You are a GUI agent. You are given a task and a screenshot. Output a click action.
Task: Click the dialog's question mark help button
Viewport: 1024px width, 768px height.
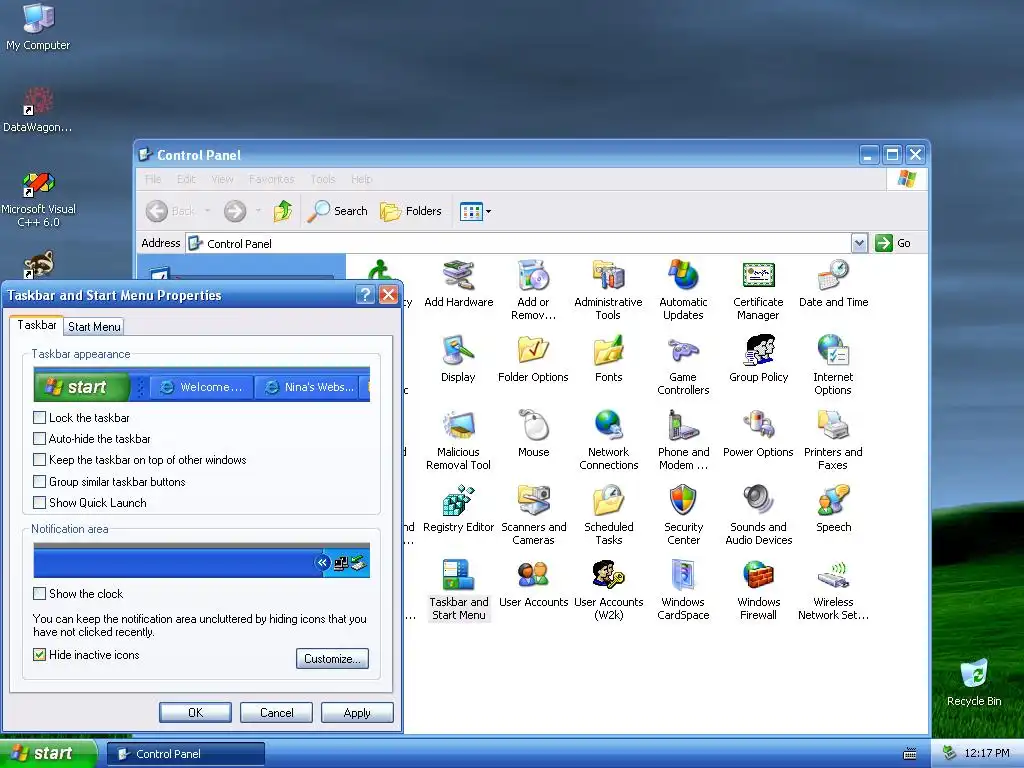coord(365,295)
